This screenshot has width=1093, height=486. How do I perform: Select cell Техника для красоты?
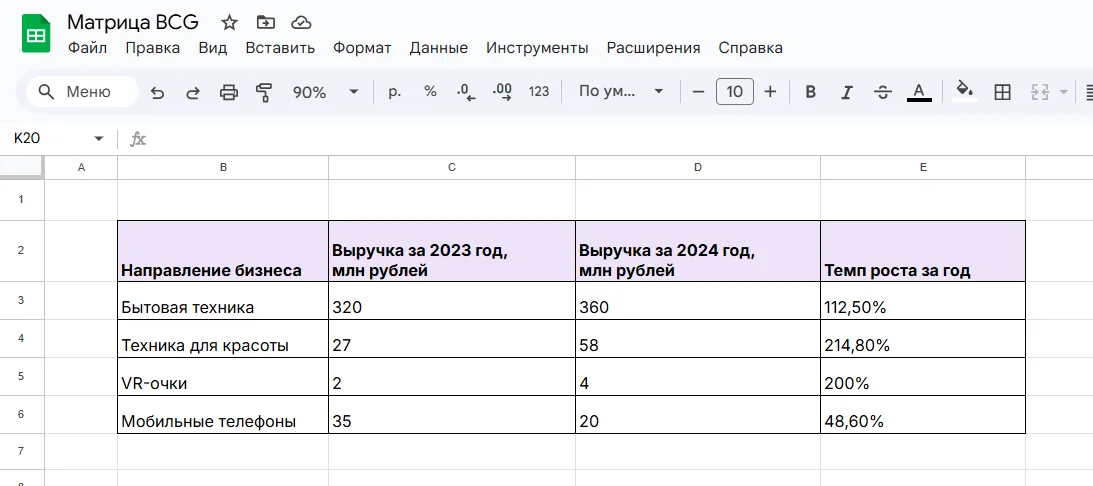coord(223,339)
